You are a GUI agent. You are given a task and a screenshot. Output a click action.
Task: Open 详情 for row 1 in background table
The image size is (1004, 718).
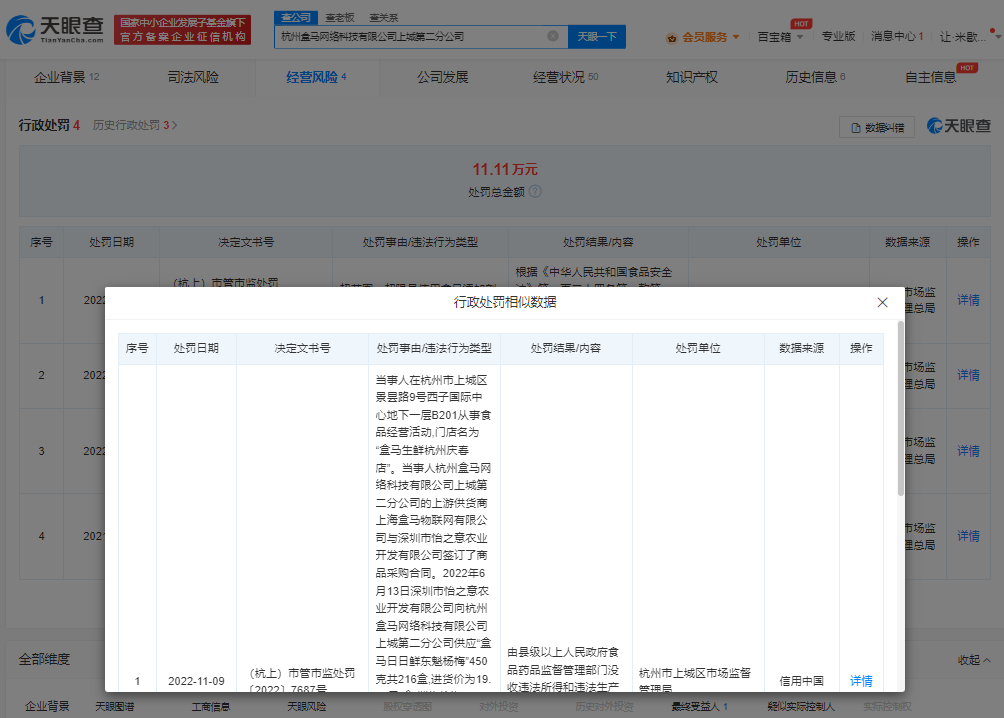(968, 300)
